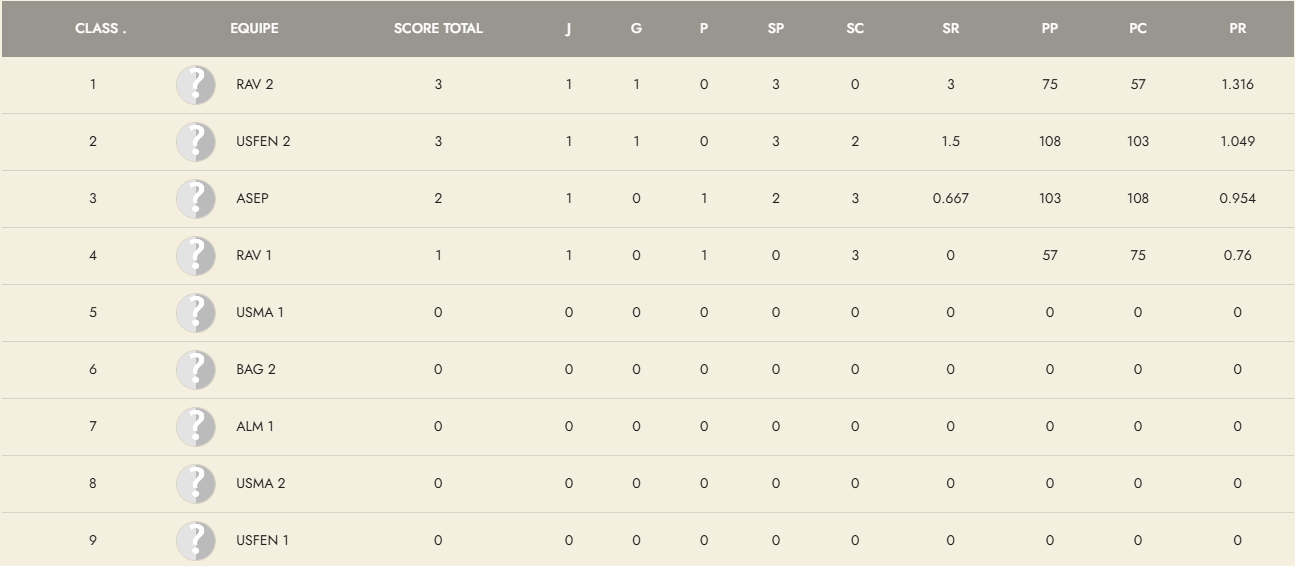The width and height of the screenshot is (1295, 566).
Task: Click the RAV 2 team logo placeholder
Action: click(x=196, y=85)
